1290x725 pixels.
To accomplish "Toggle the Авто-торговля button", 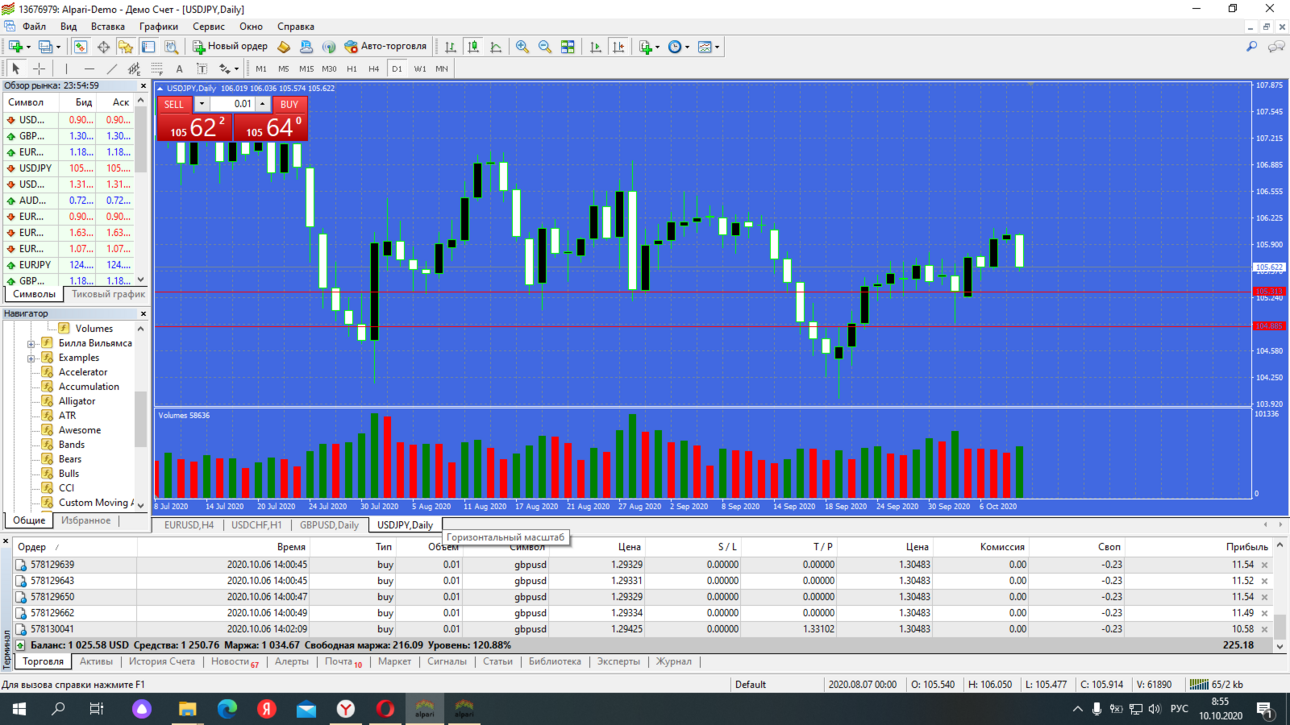I will point(386,47).
